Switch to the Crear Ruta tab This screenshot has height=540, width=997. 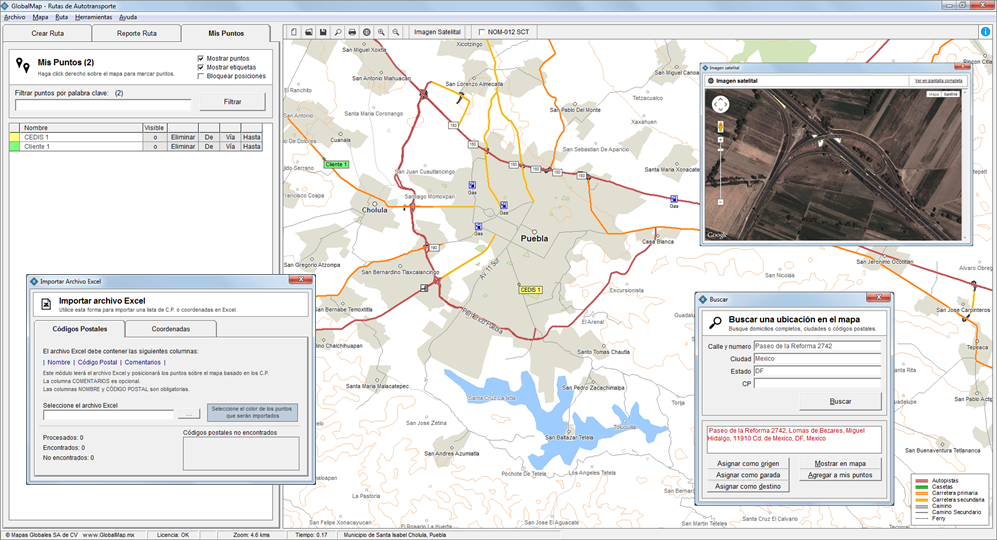[48, 33]
